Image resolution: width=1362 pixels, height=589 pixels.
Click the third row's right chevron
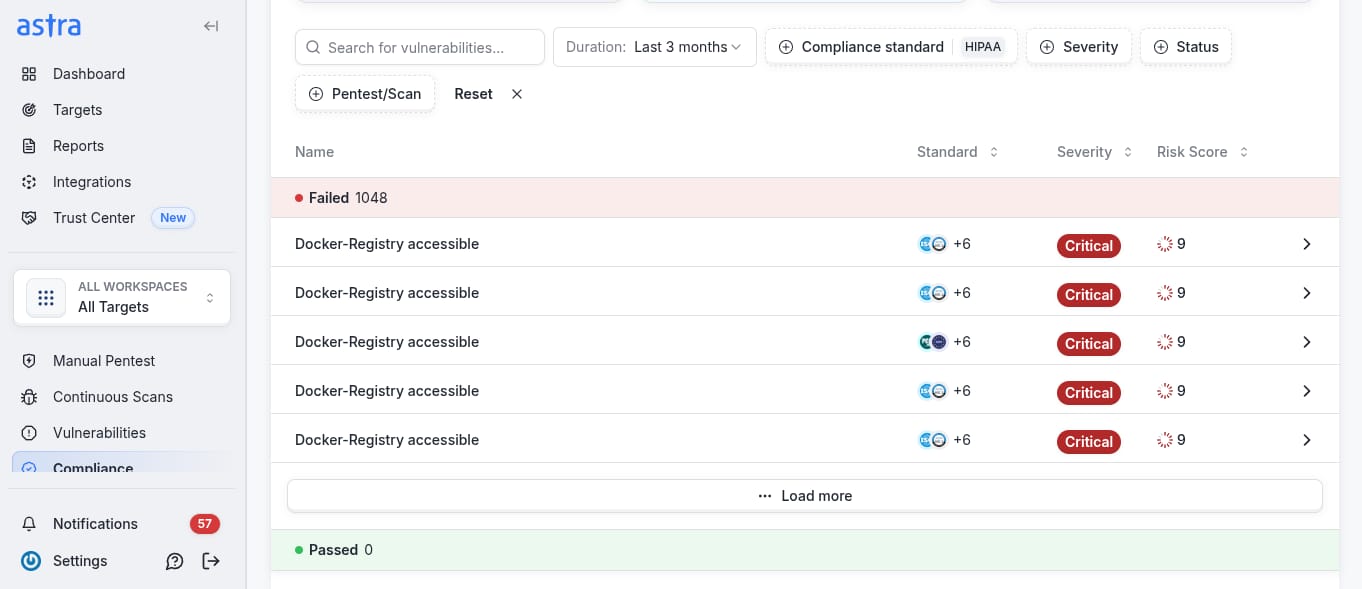point(1306,342)
